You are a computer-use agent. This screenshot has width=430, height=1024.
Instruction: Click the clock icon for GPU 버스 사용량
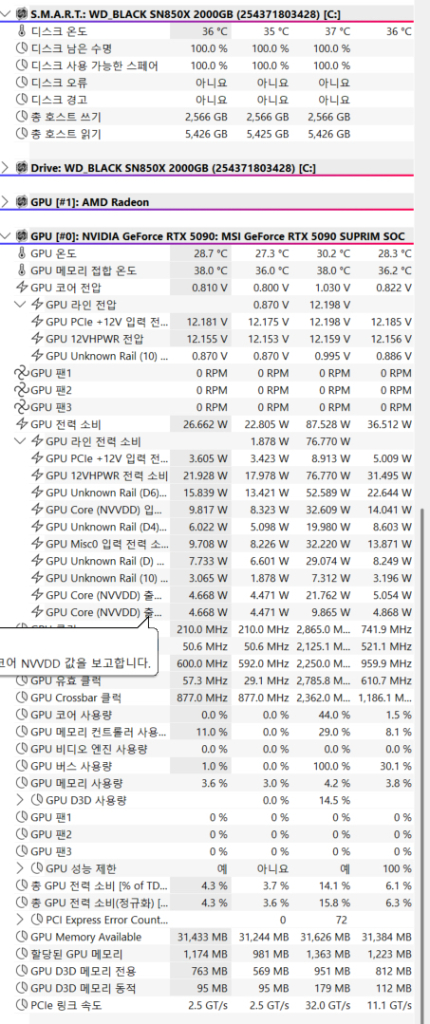pos(21,766)
